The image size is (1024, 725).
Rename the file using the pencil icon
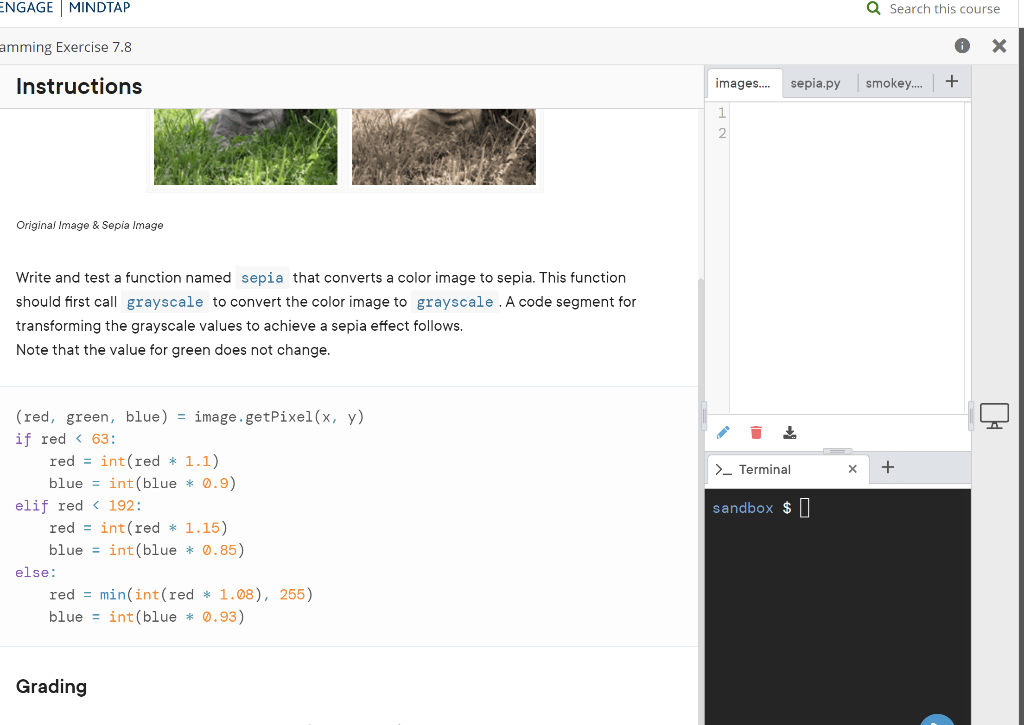point(722,432)
